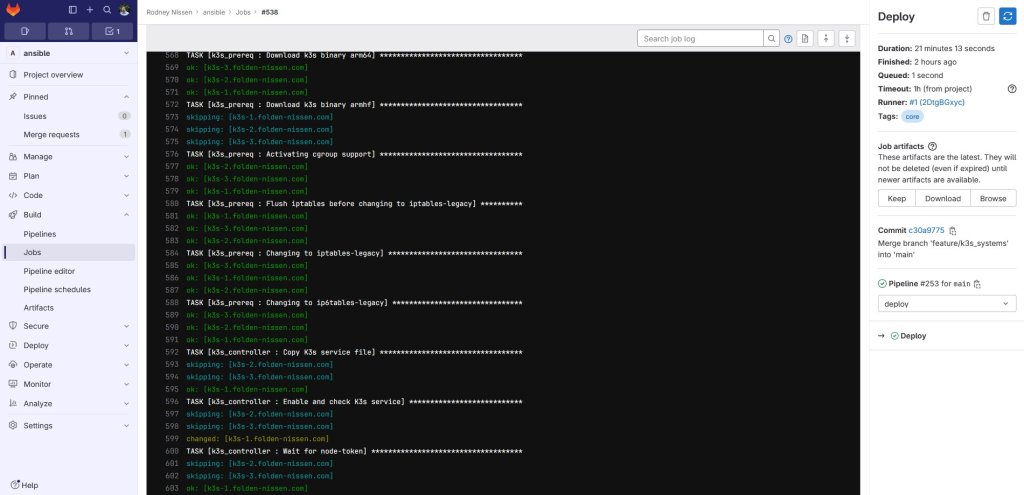Open the deploy stage dropdown

pyautogui.click(x=946, y=303)
